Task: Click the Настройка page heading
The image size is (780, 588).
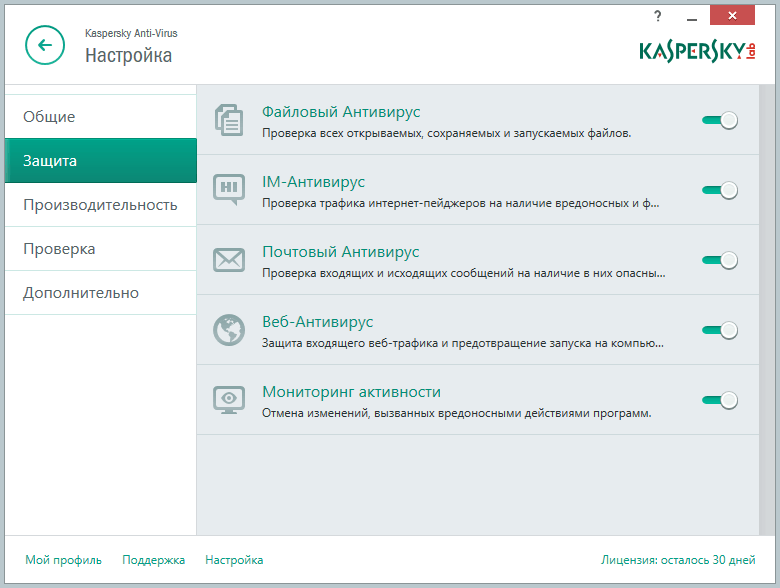Action: coord(128,55)
